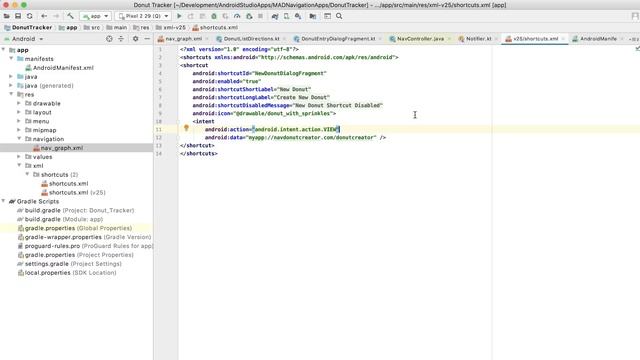
Task: Select shortcuts.xml (v25) in project tree
Action: (73, 192)
